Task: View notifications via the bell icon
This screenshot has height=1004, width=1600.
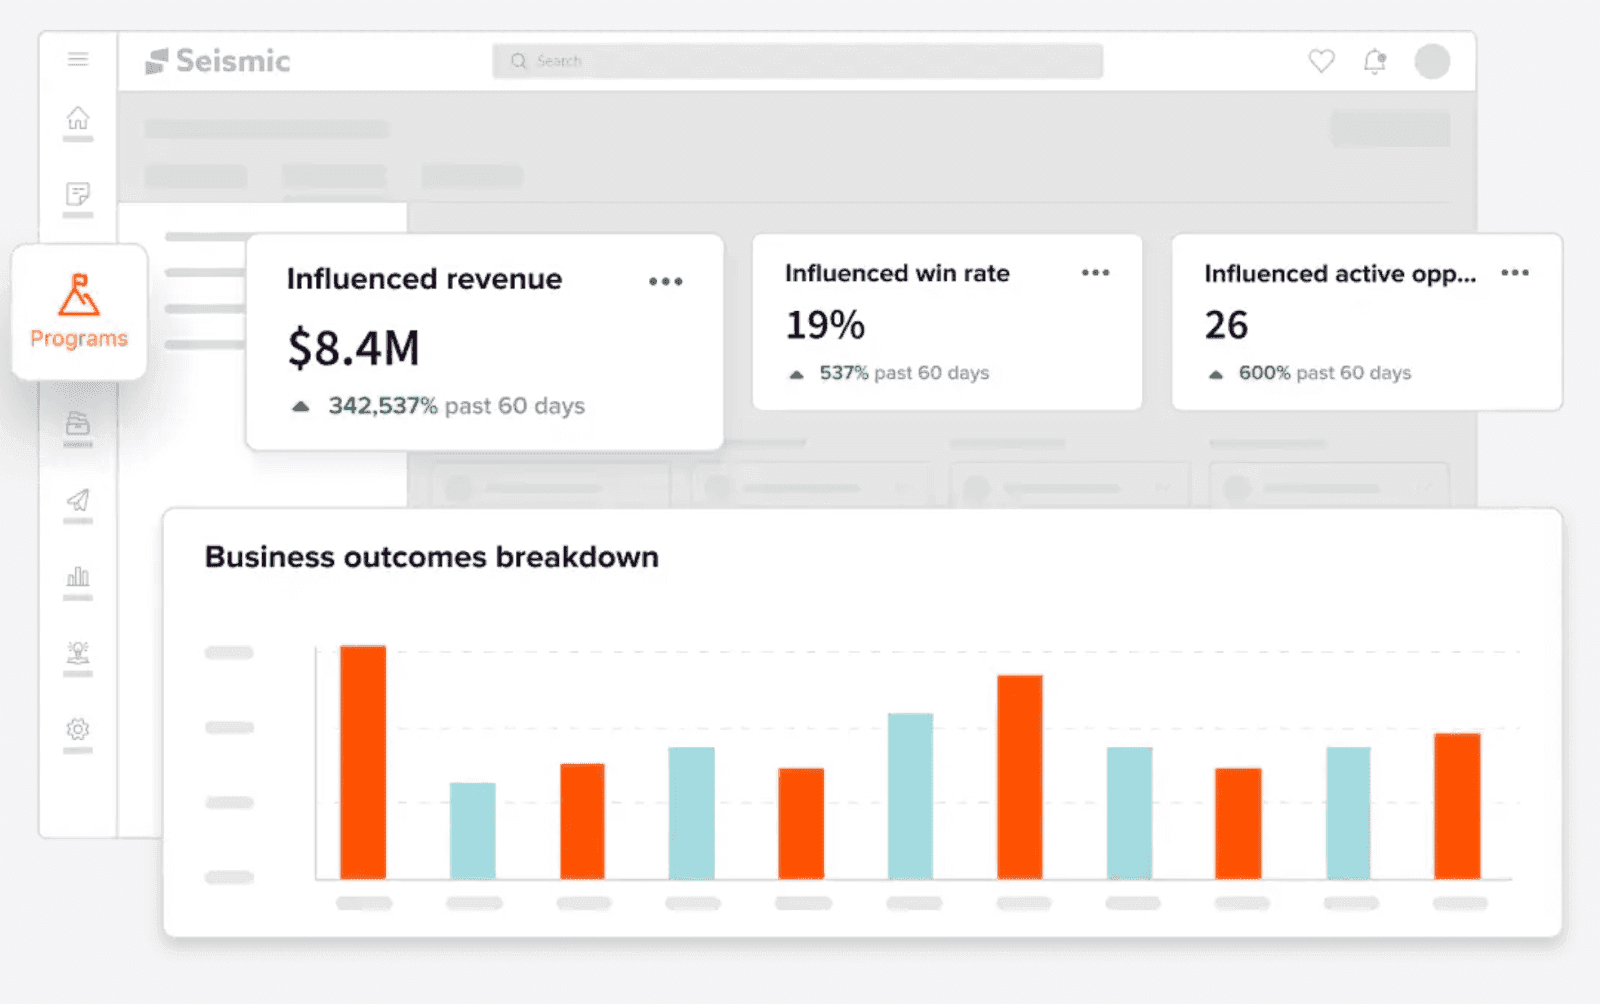Action: click(1375, 61)
